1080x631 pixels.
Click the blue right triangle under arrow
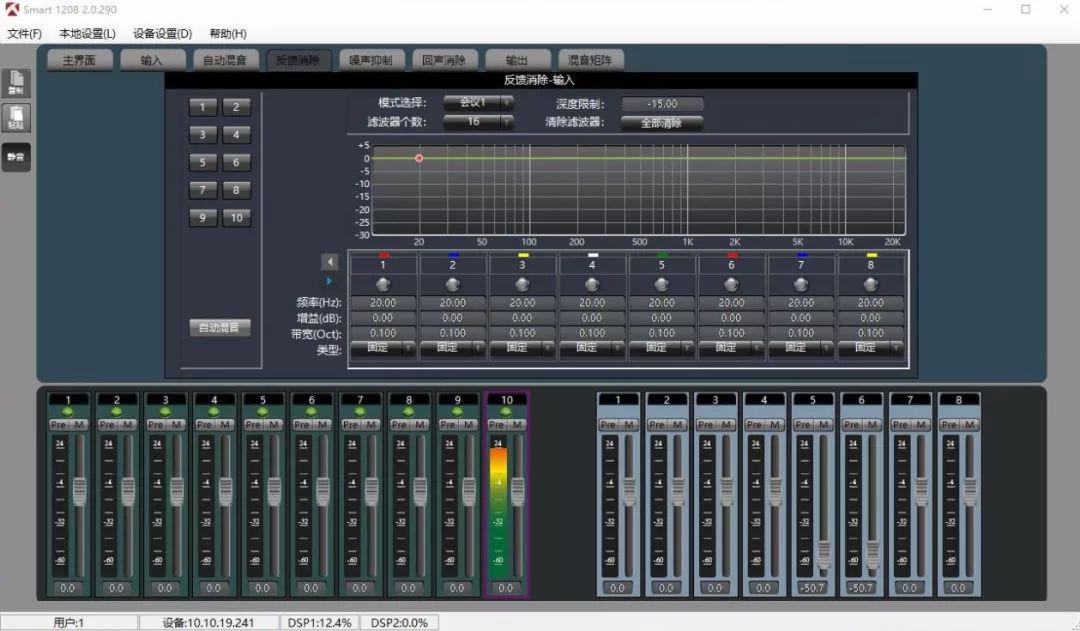[329, 281]
